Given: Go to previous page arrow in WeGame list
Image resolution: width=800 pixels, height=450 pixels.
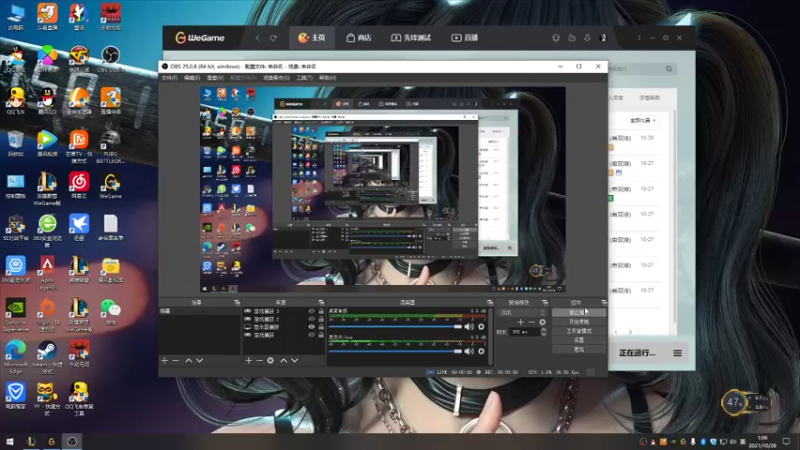Looking at the screenshot, I should coord(616,332).
